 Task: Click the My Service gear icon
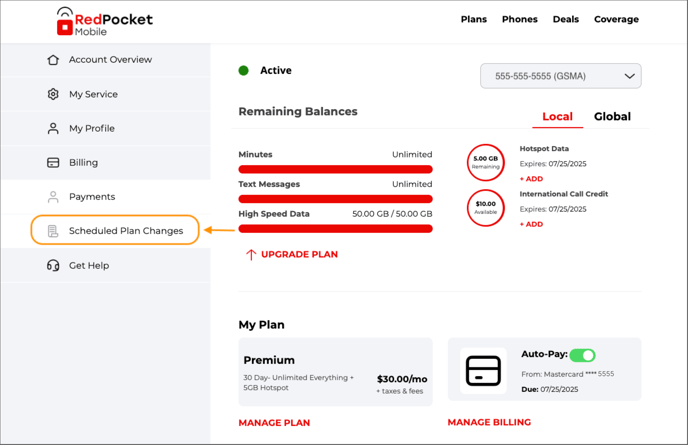click(53, 94)
